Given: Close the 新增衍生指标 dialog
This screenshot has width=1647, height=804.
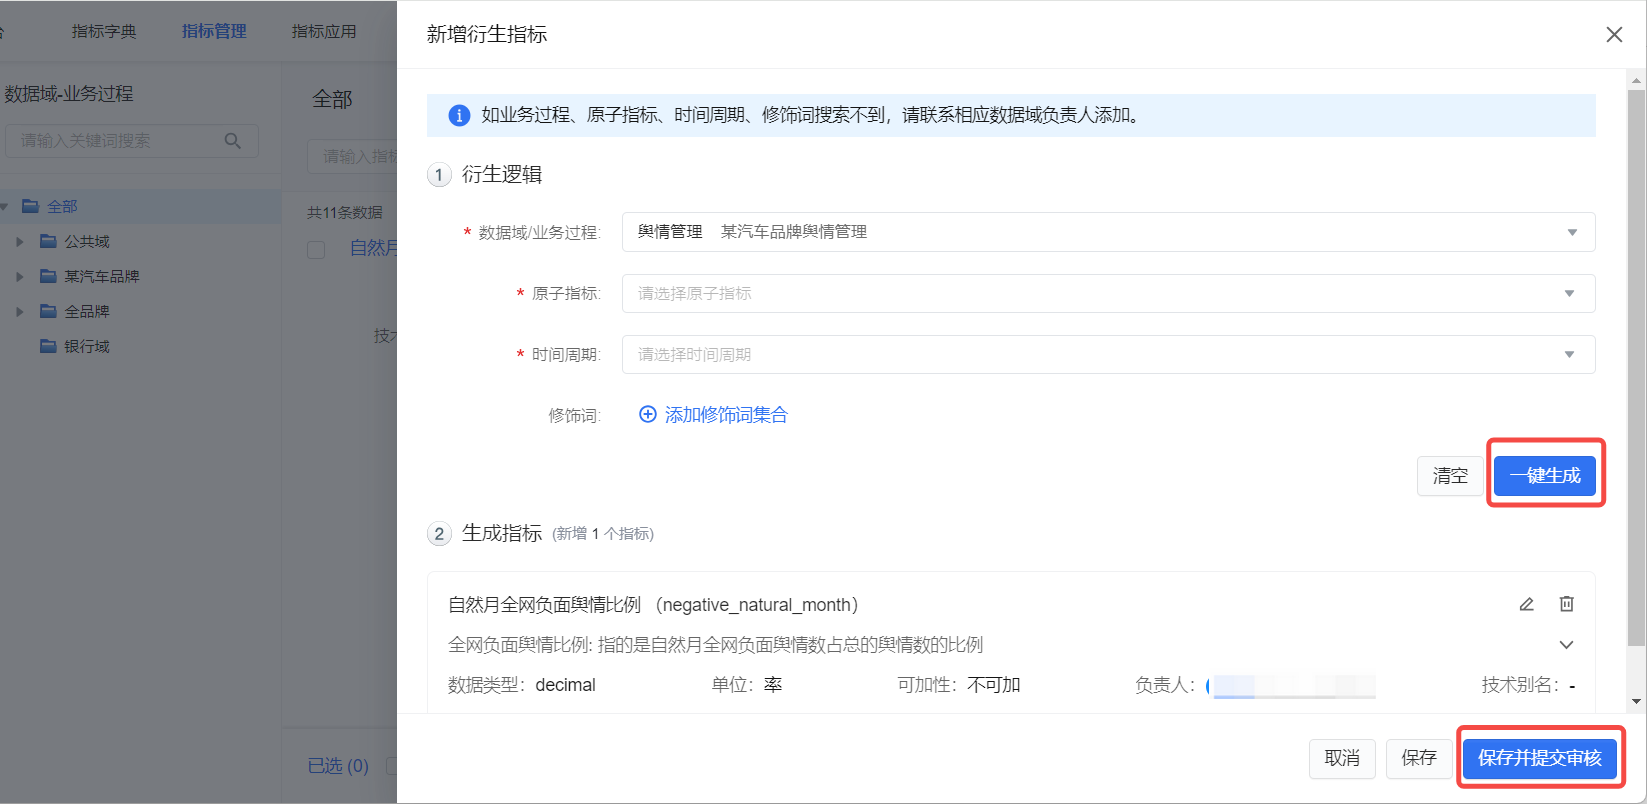Looking at the screenshot, I should coord(1614,35).
